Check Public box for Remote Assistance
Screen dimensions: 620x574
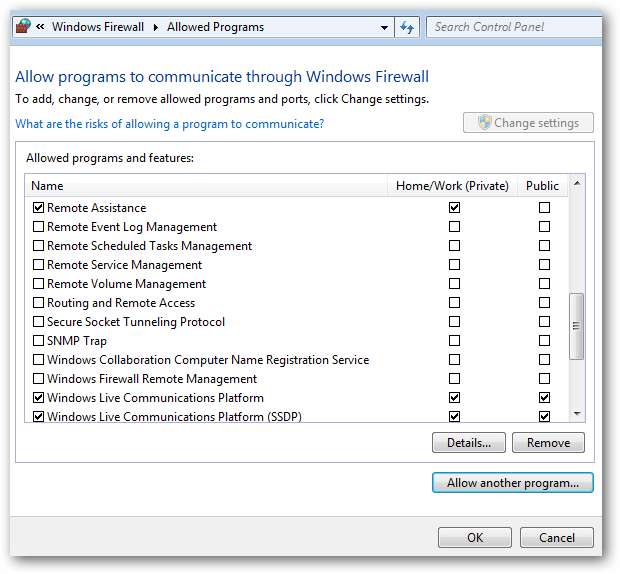[544, 208]
